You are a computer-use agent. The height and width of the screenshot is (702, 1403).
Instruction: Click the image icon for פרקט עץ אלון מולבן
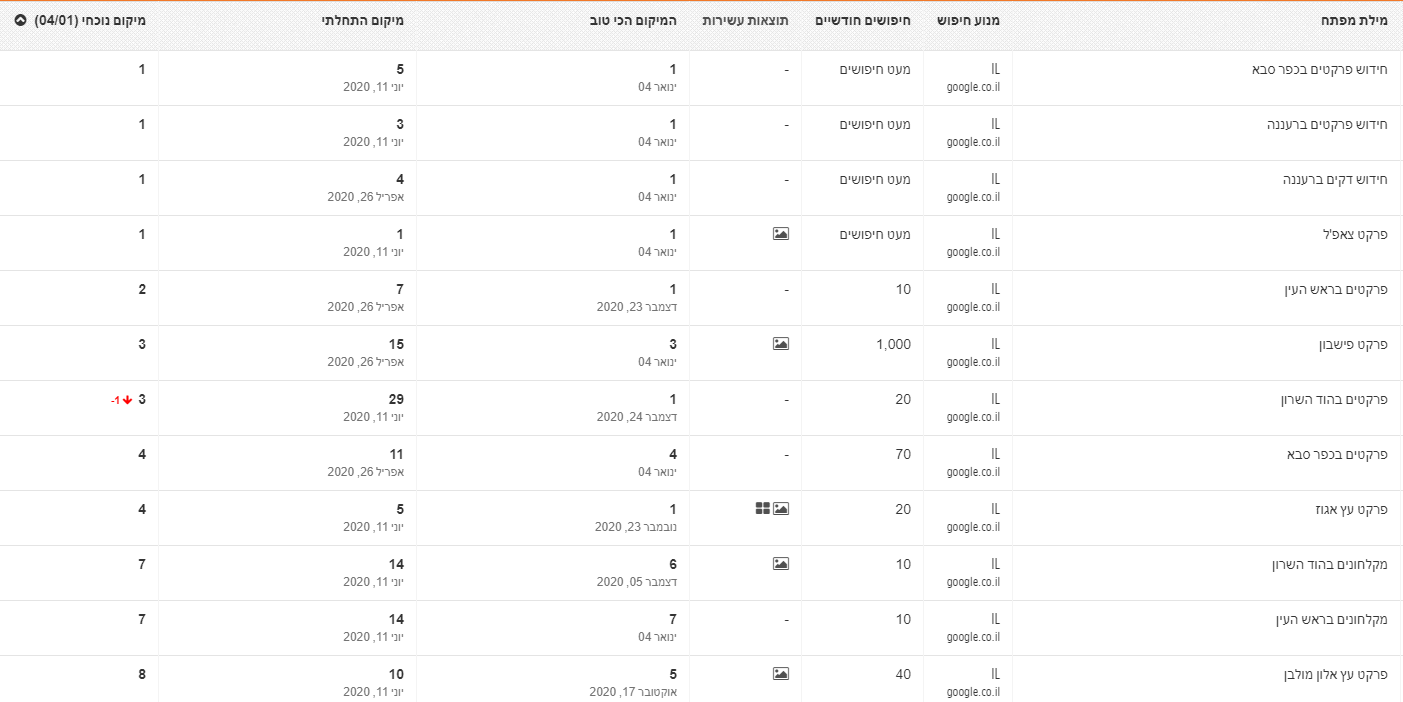(x=781, y=674)
